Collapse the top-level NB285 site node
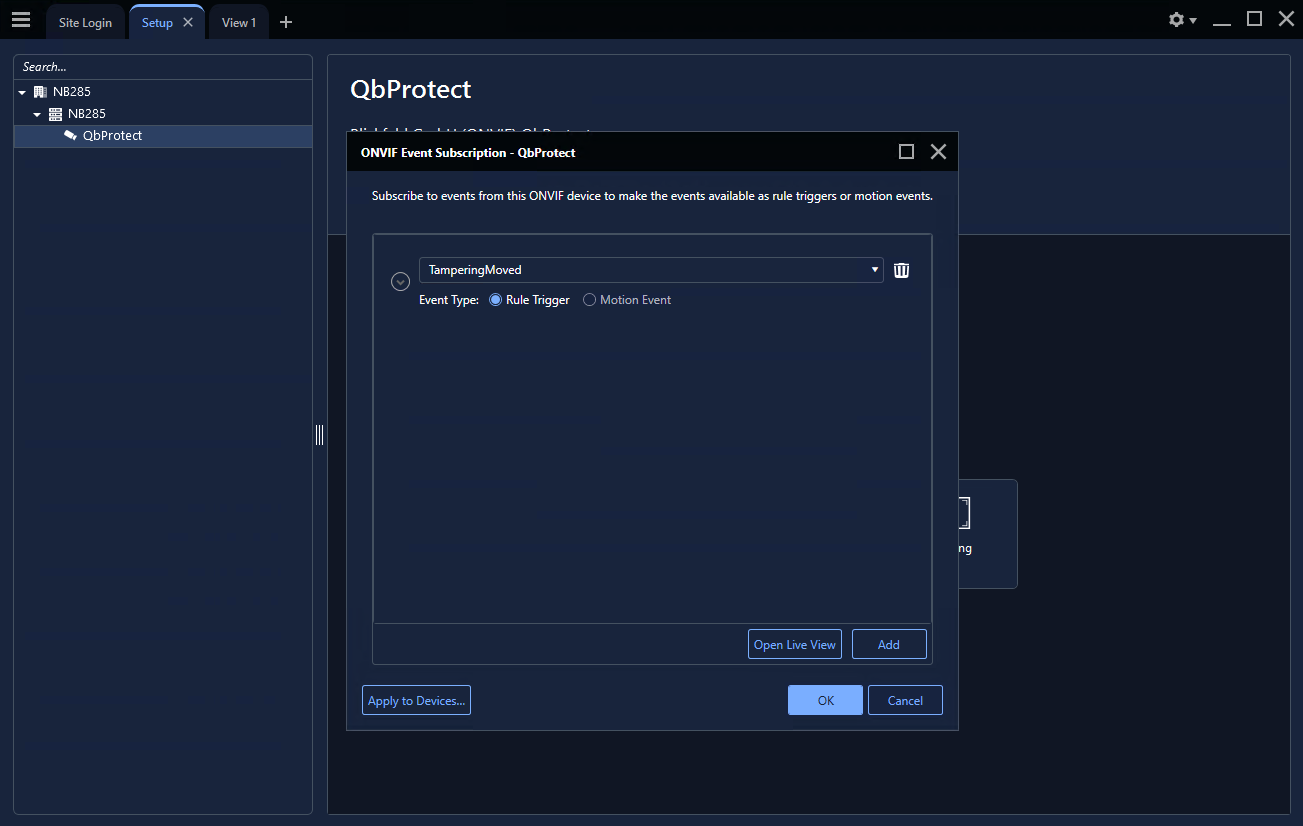The image size is (1303, 826). tap(22, 92)
